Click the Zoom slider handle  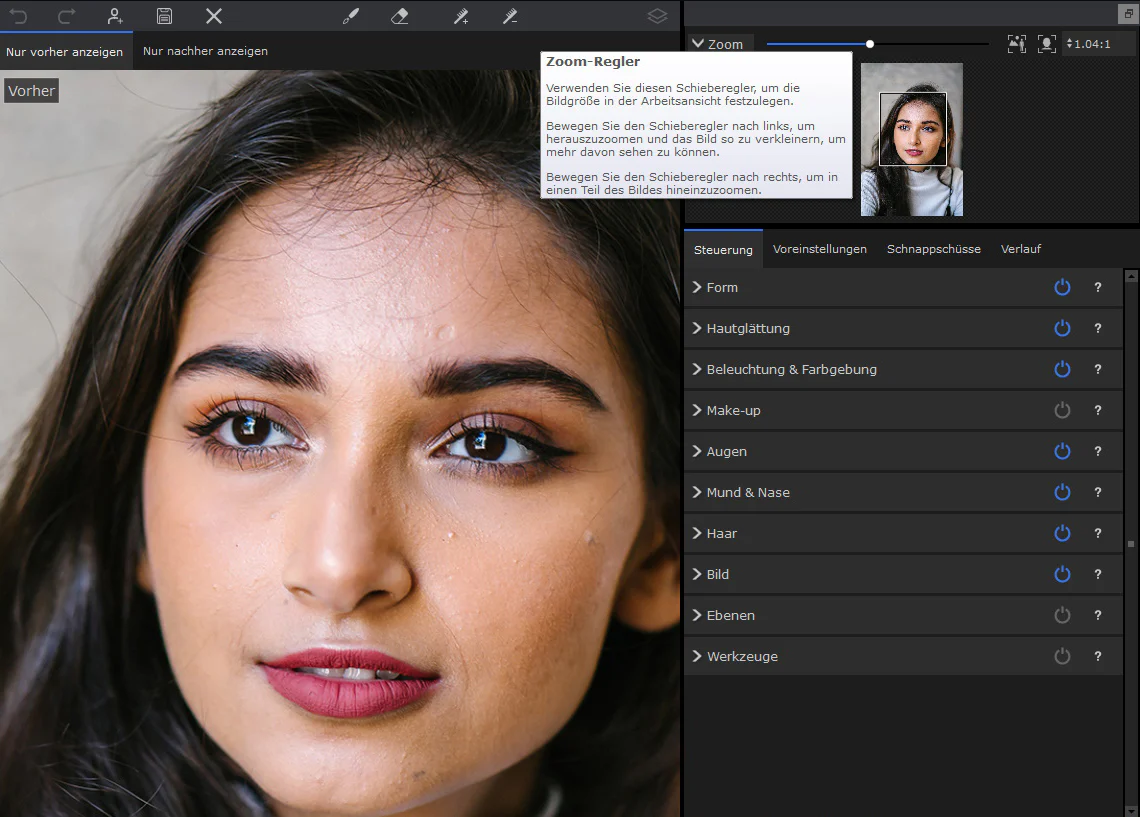pos(870,44)
